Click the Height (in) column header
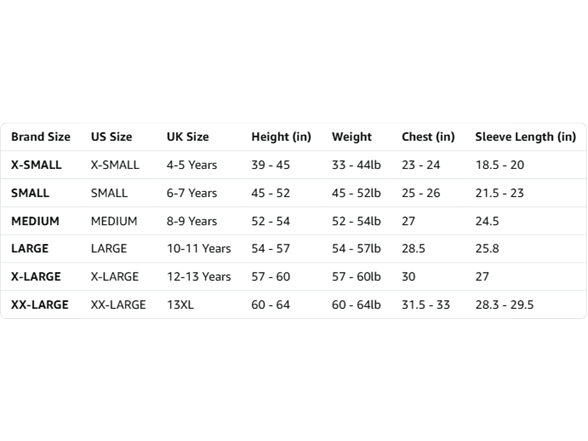Screen dimensions: 588x441 [281, 137]
